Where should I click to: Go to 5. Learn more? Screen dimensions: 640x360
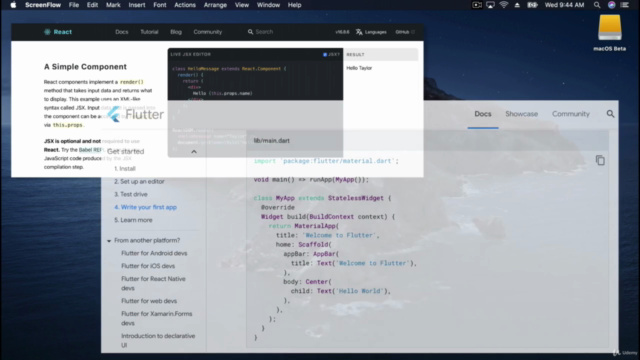[133, 220]
